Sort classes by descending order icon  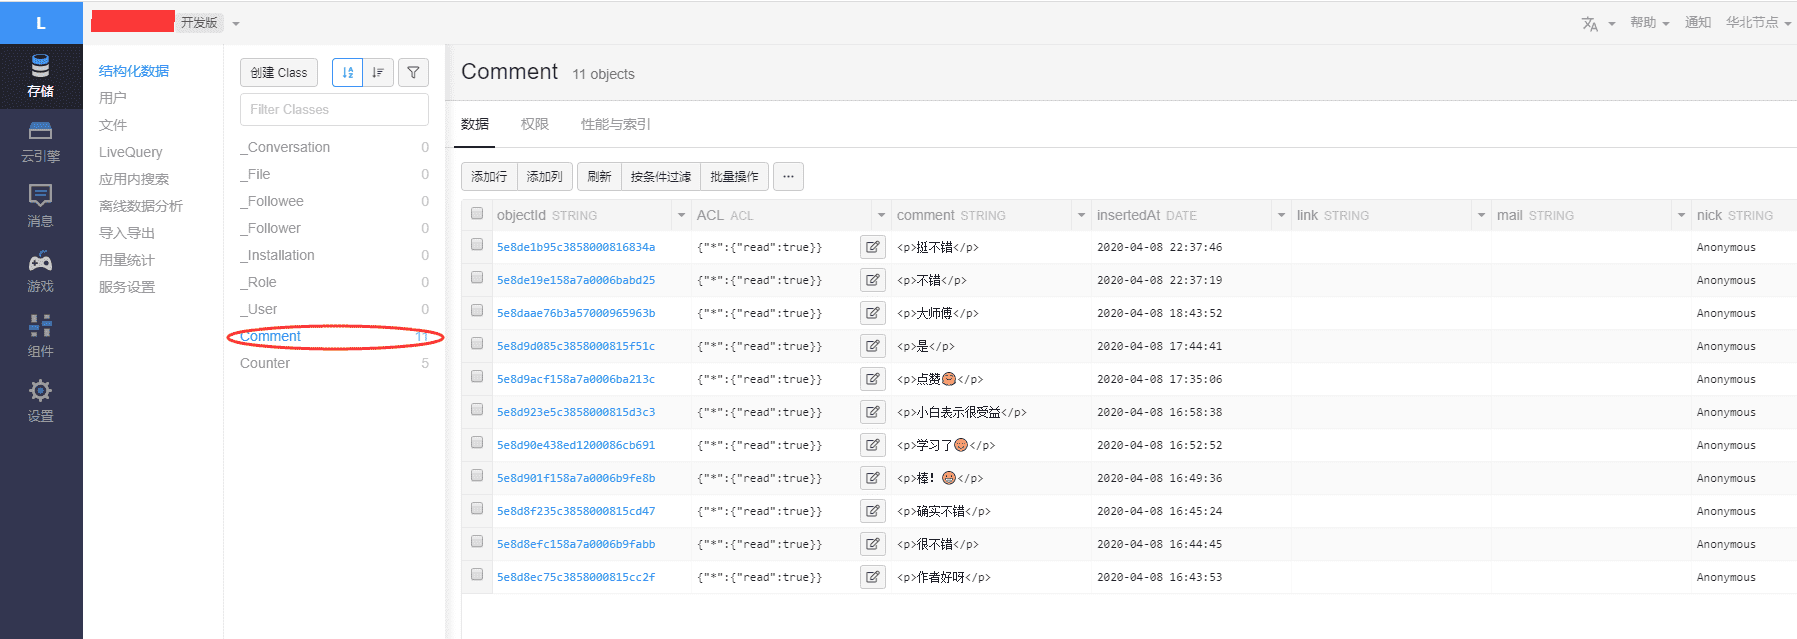click(377, 72)
